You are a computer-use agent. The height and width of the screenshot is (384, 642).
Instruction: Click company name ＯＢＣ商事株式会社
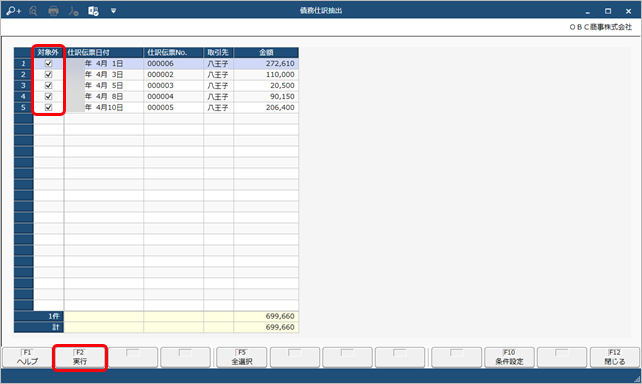601,27
